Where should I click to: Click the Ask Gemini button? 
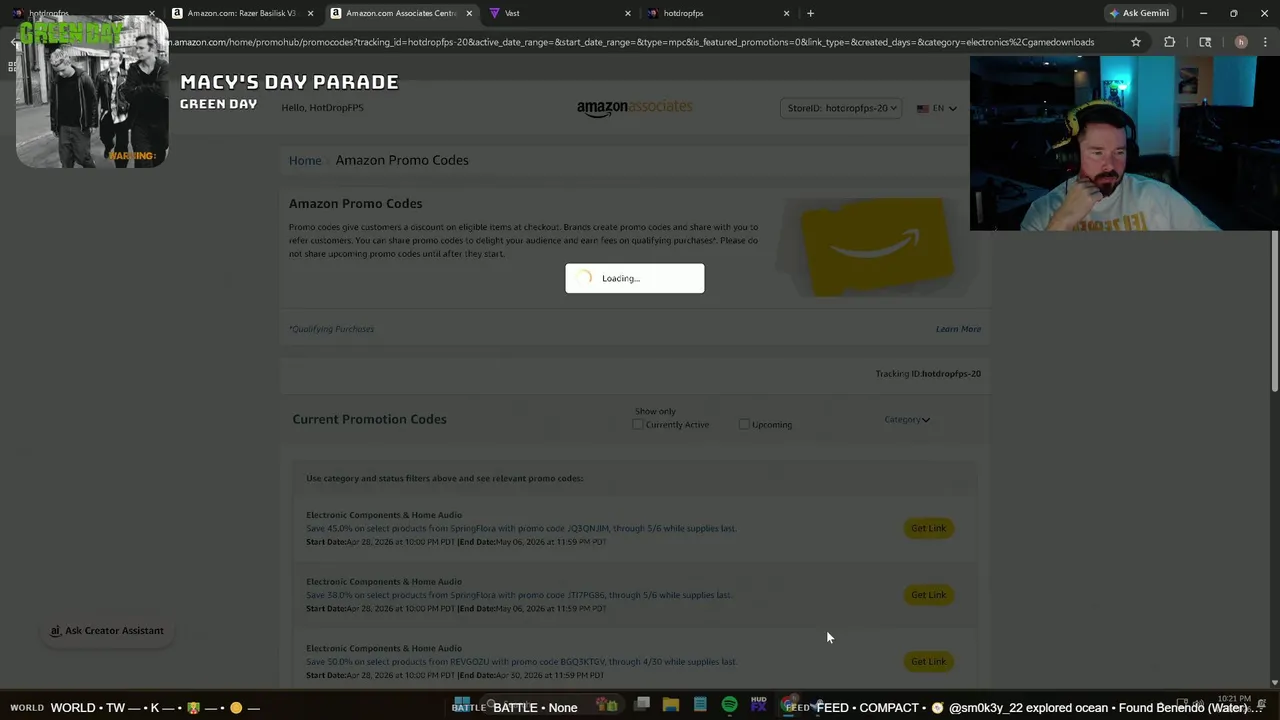(1139, 13)
